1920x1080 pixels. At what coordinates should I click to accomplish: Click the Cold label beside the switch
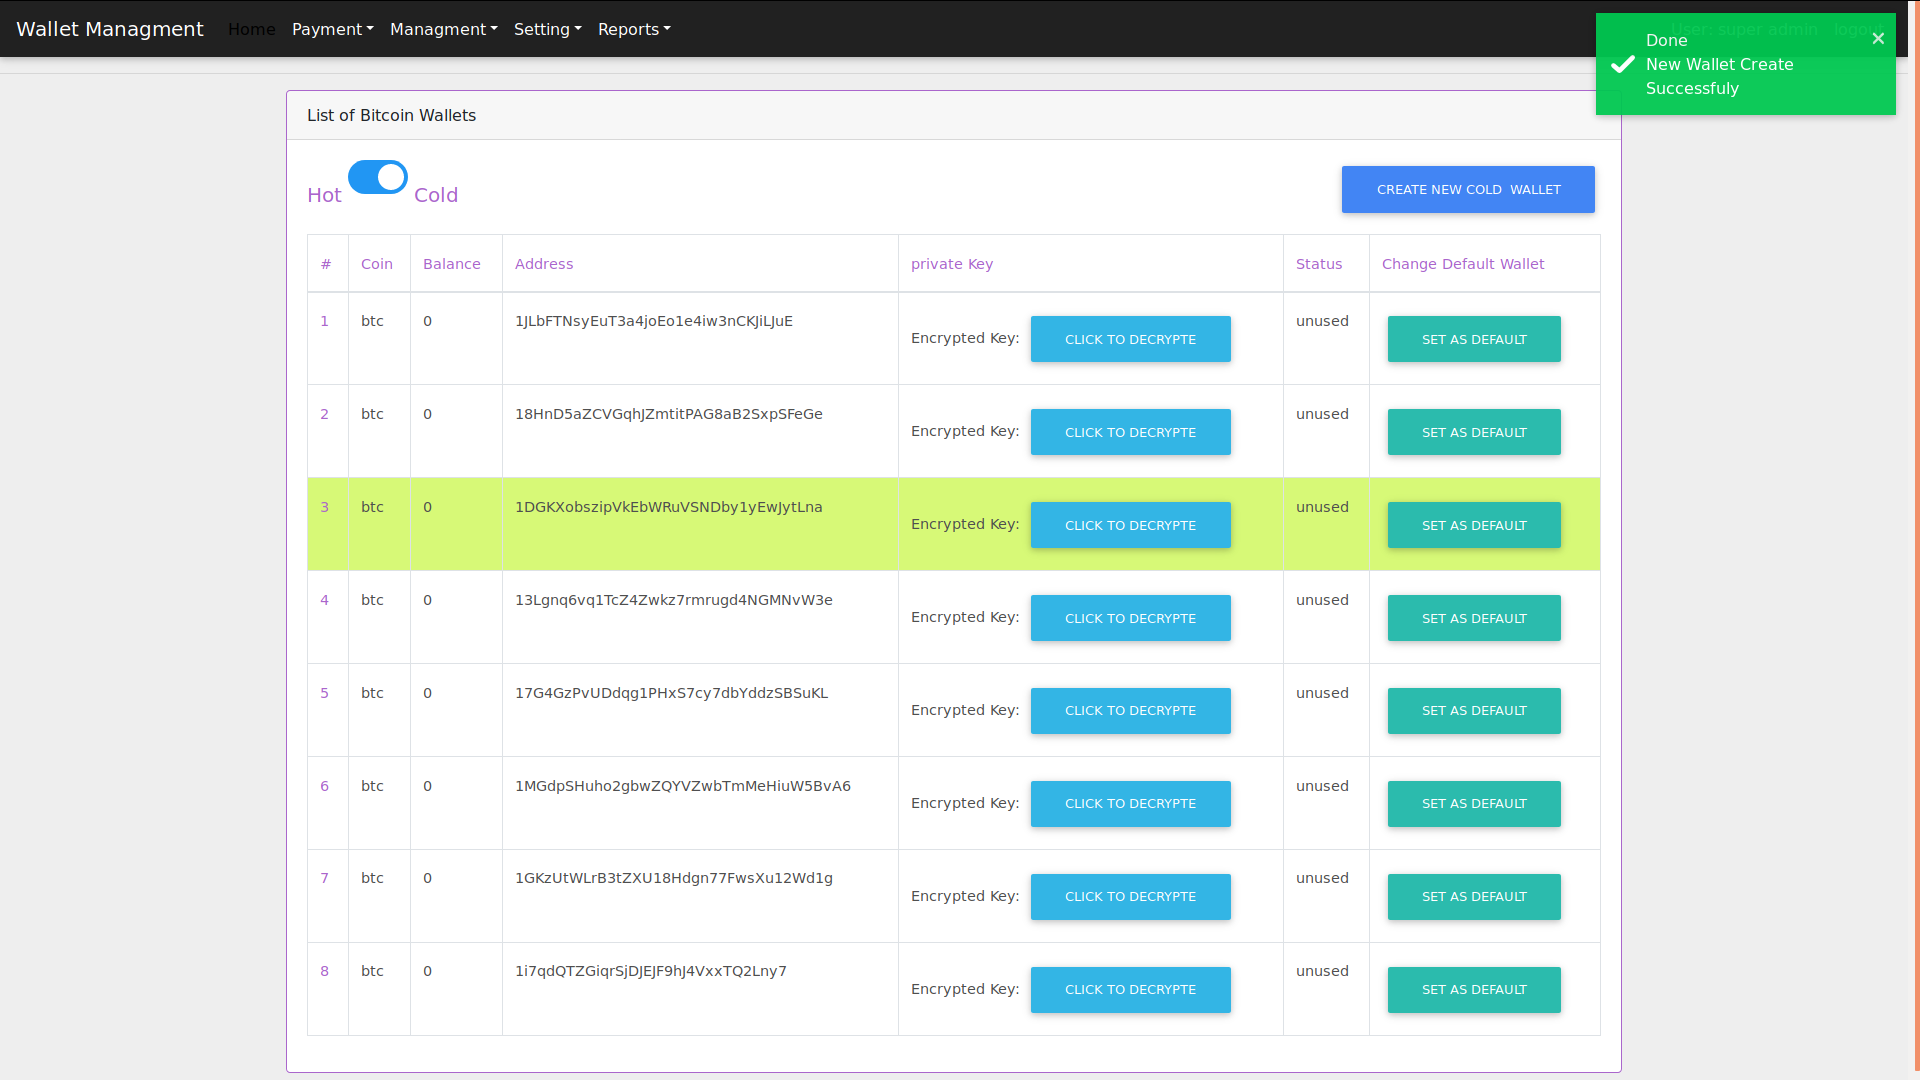(436, 195)
